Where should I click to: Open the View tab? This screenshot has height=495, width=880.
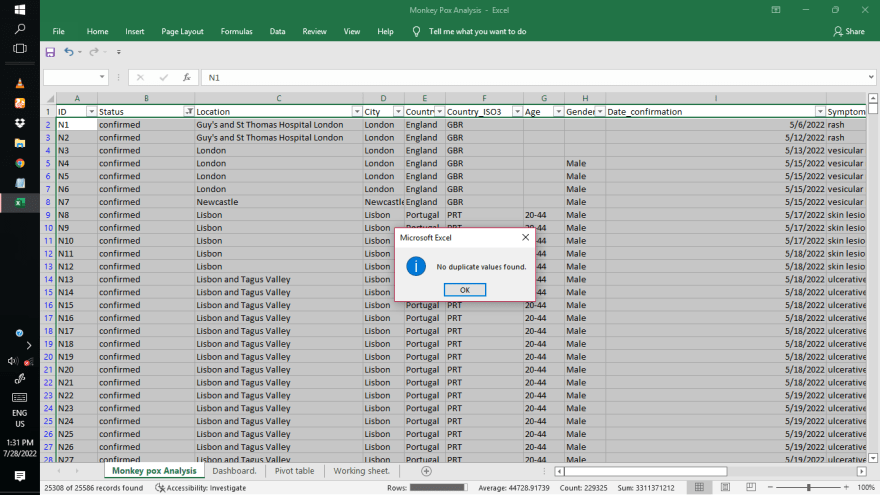pos(352,31)
